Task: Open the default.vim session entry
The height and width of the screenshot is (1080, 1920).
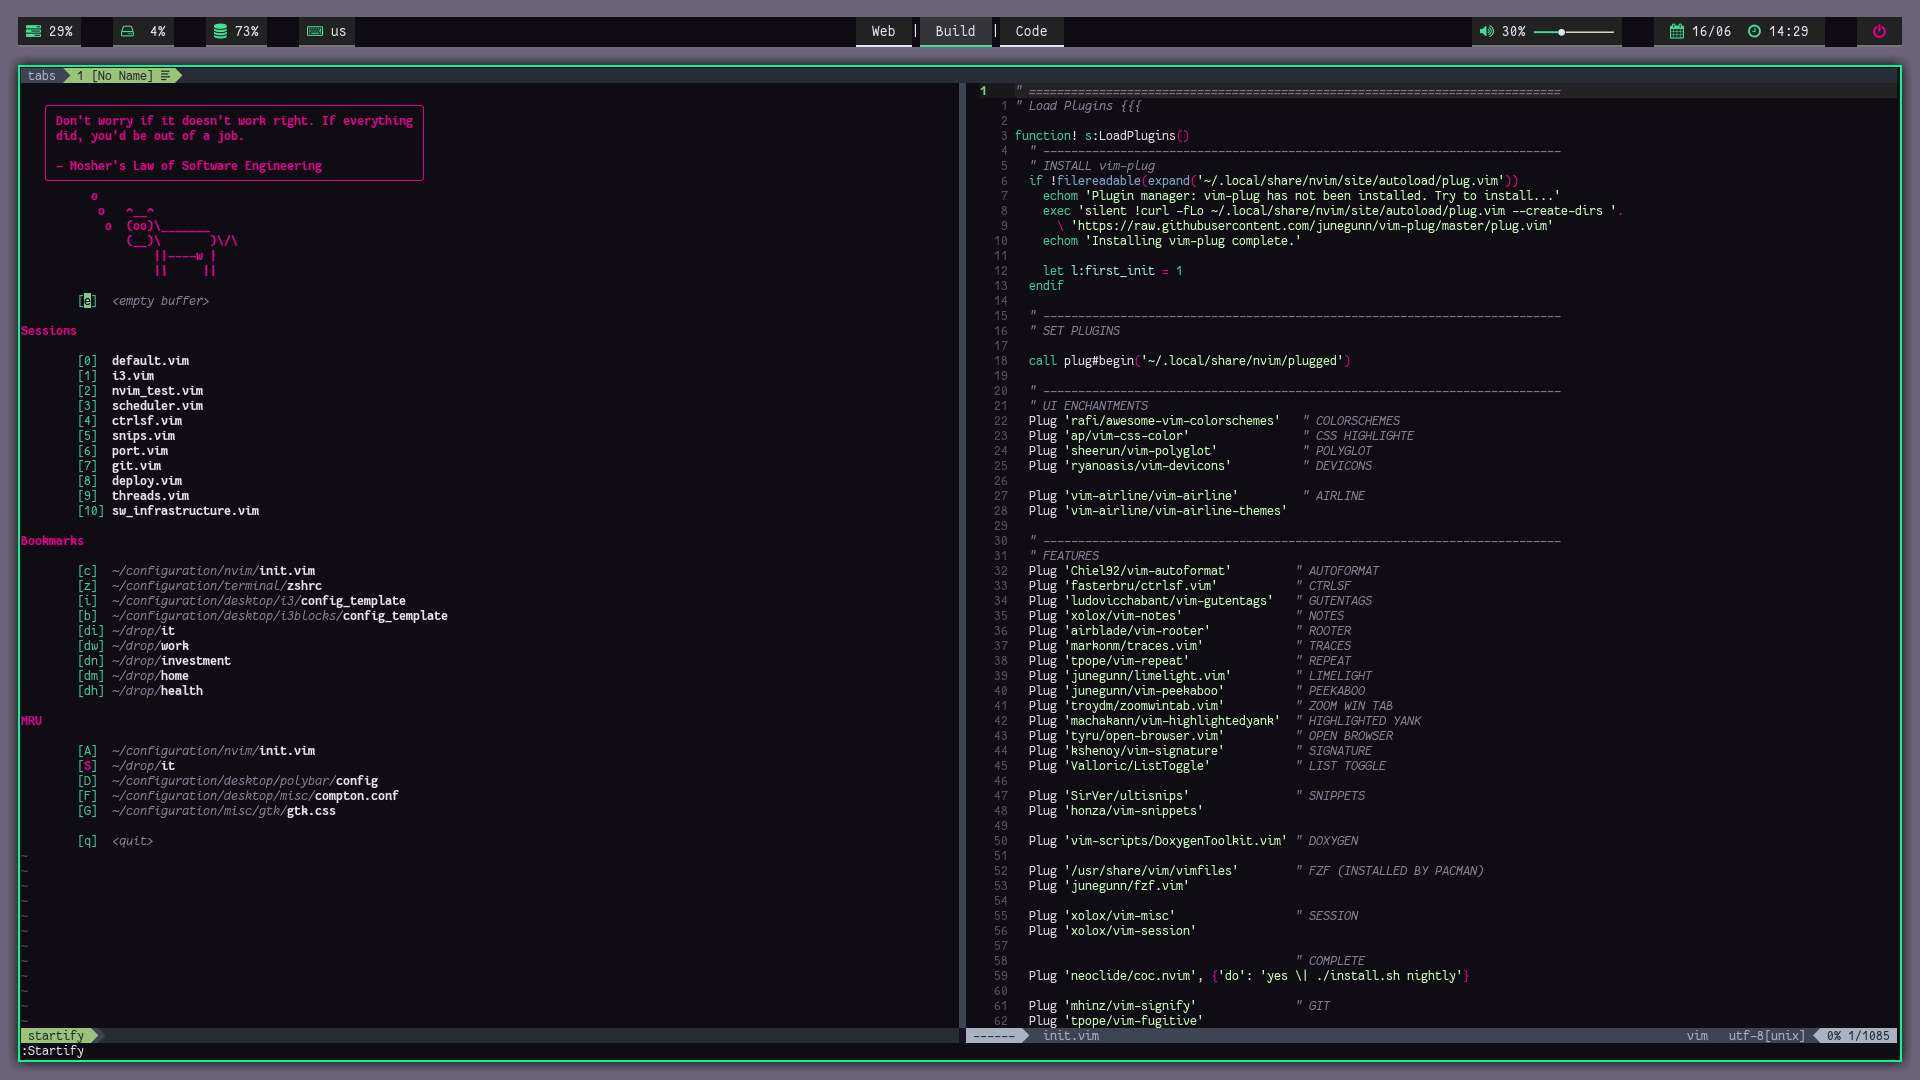Action: point(150,361)
